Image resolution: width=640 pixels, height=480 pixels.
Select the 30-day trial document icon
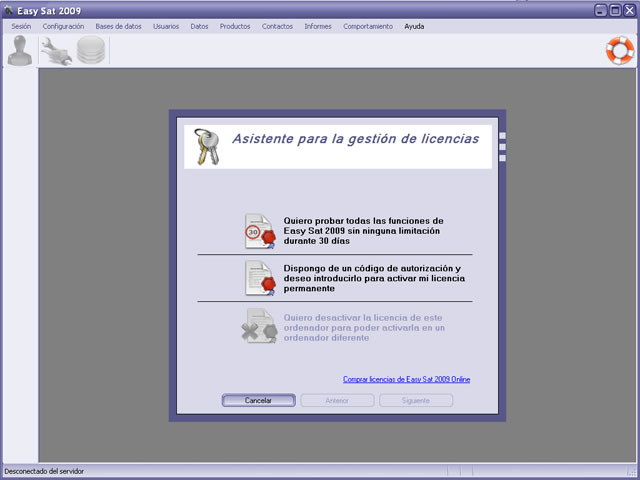260,231
